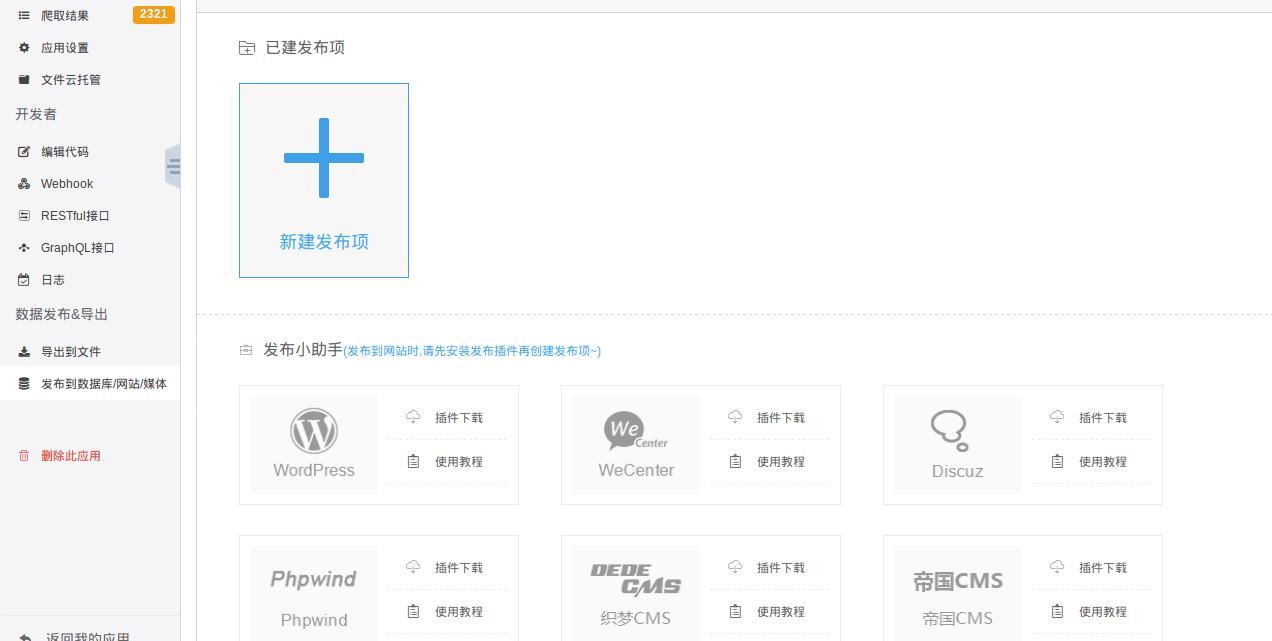Open the WordPress logo tile

click(314, 444)
